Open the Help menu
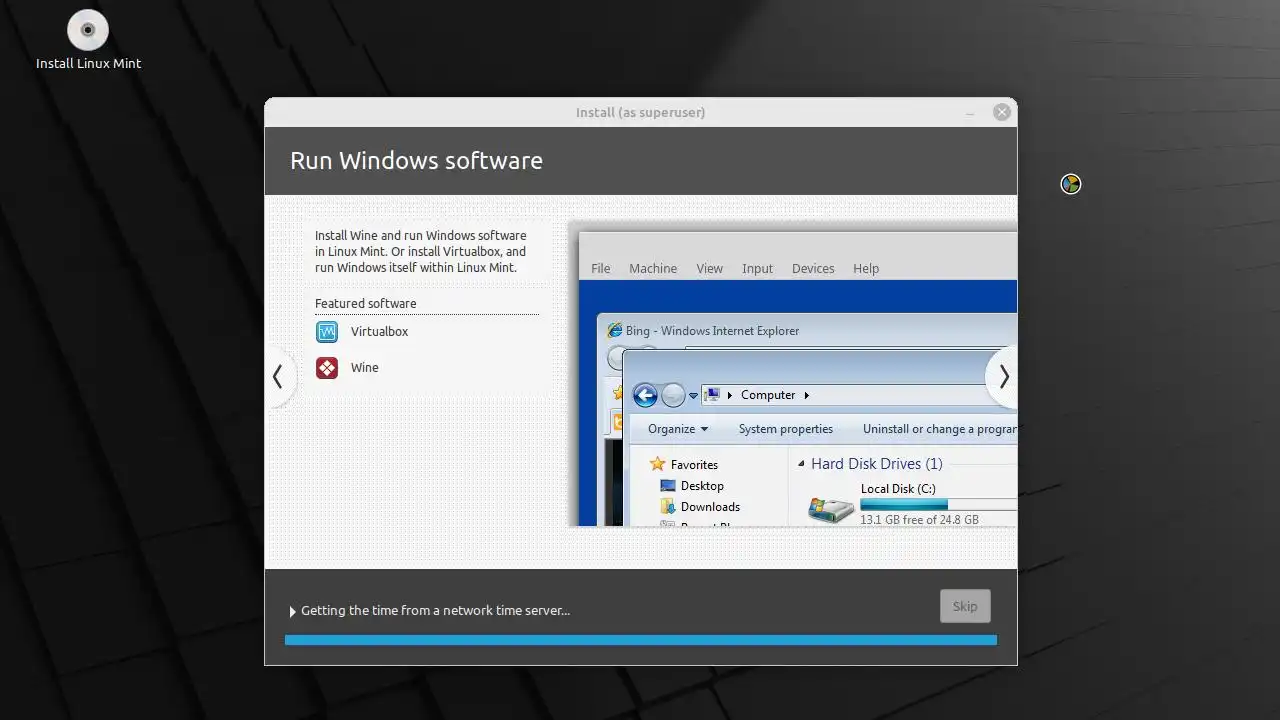Viewport: 1280px width, 720px height. (866, 269)
